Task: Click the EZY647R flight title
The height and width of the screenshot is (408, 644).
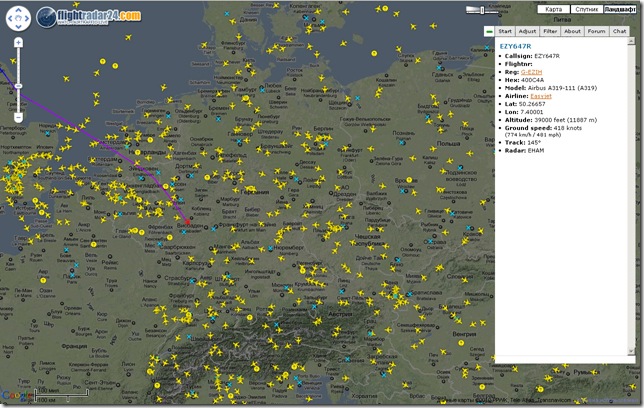Action: pos(515,46)
